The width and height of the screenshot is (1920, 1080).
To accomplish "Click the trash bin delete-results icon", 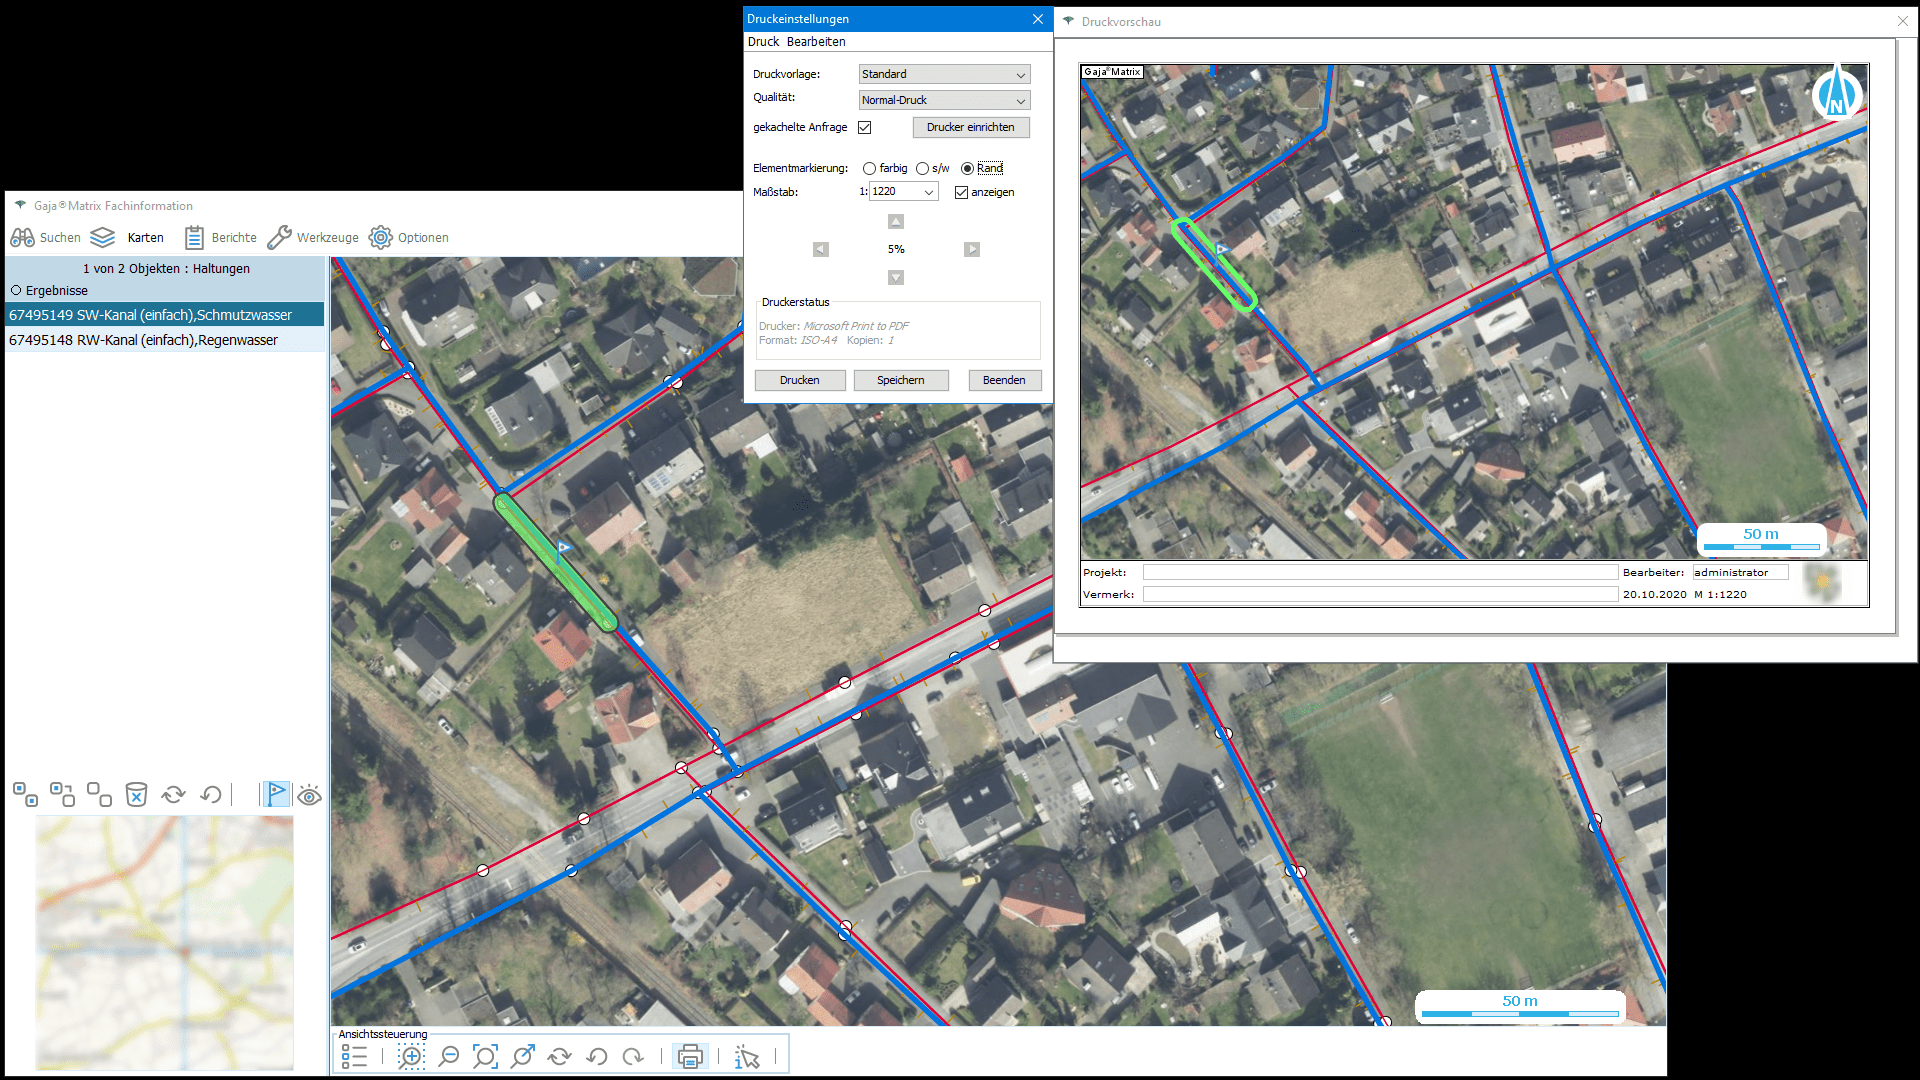I will pos(136,795).
